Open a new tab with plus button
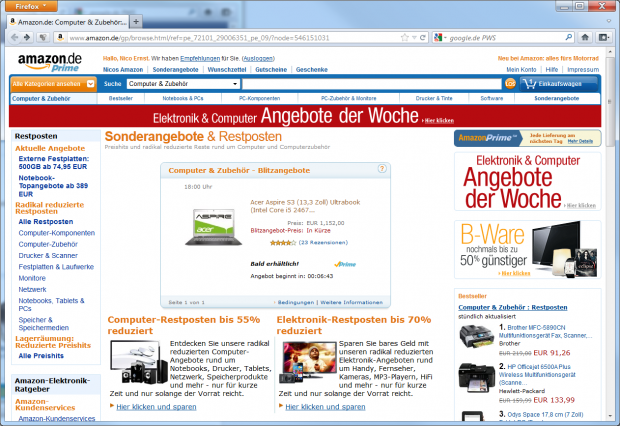The height and width of the screenshot is (426, 620). click(x=136, y=21)
